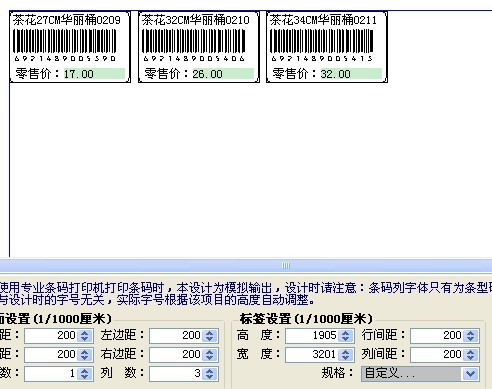492x389 pixels.
Task: Click the 右边距 value field
Action: point(176,354)
